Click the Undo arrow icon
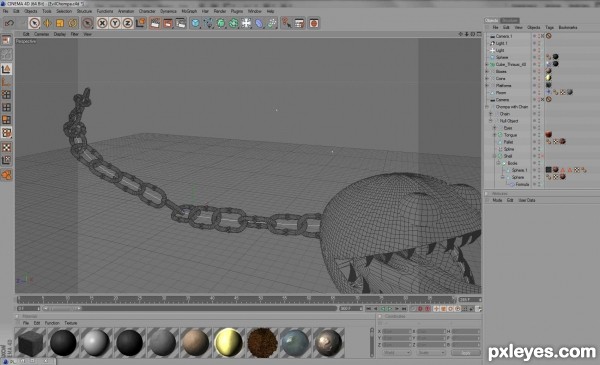The image size is (600, 365). tap(9, 23)
